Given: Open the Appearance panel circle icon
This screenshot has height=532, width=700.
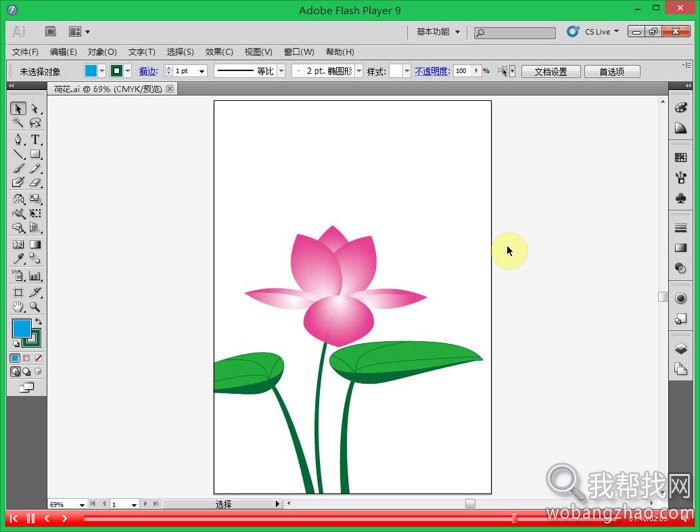Looking at the screenshot, I should tap(680, 298).
